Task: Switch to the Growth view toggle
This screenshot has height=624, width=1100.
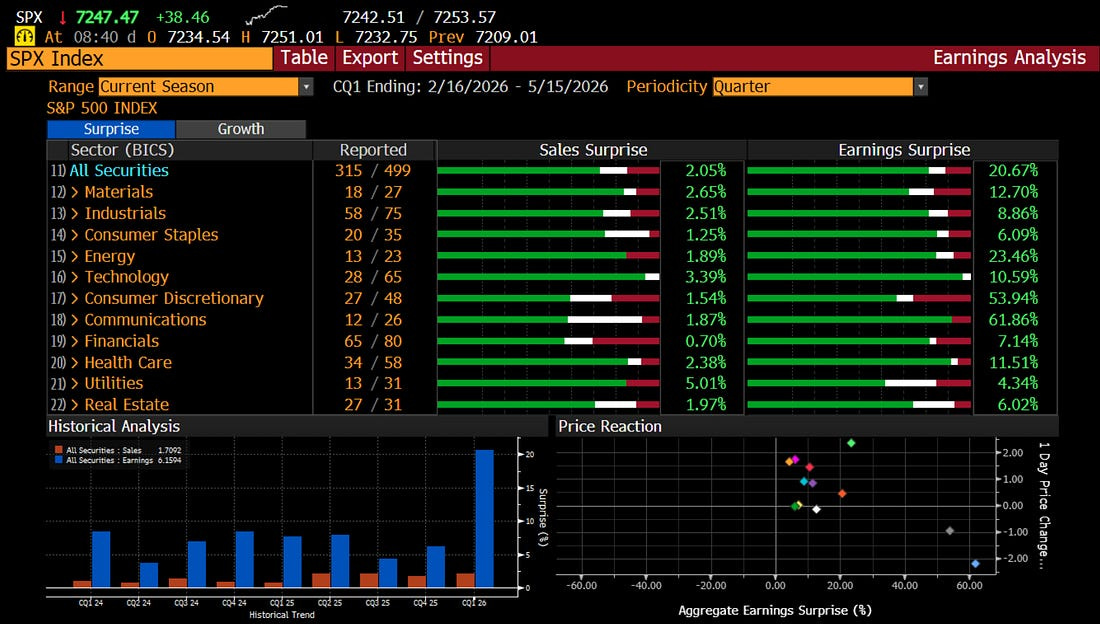Action: click(241, 129)
